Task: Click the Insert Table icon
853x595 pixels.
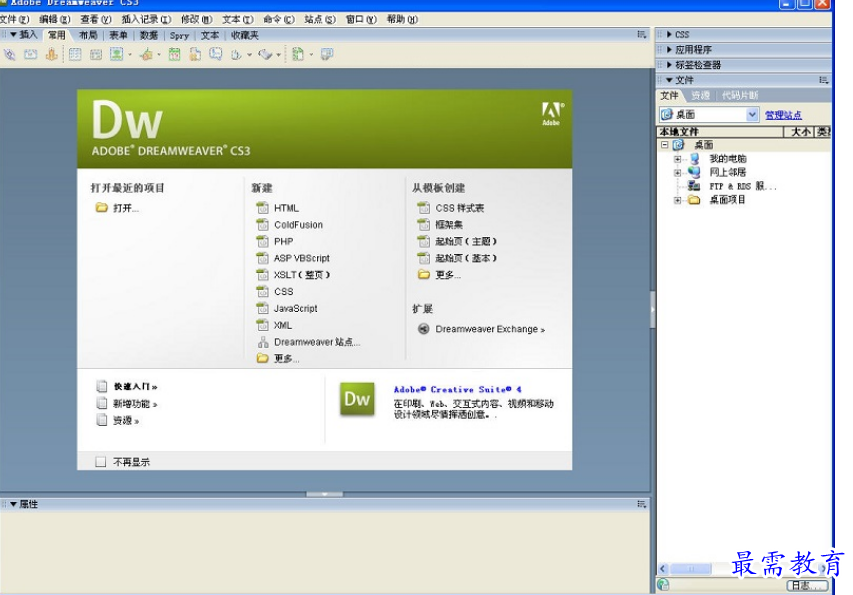Action: coord(75,54)
